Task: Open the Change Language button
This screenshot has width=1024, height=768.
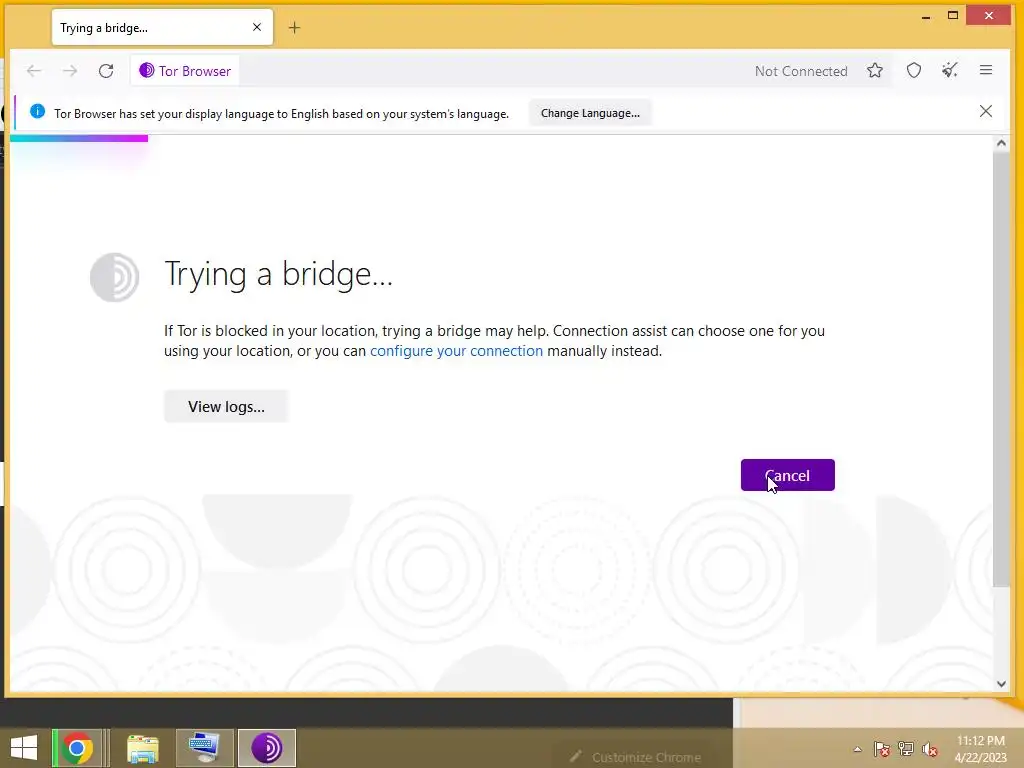Action: 590,113
